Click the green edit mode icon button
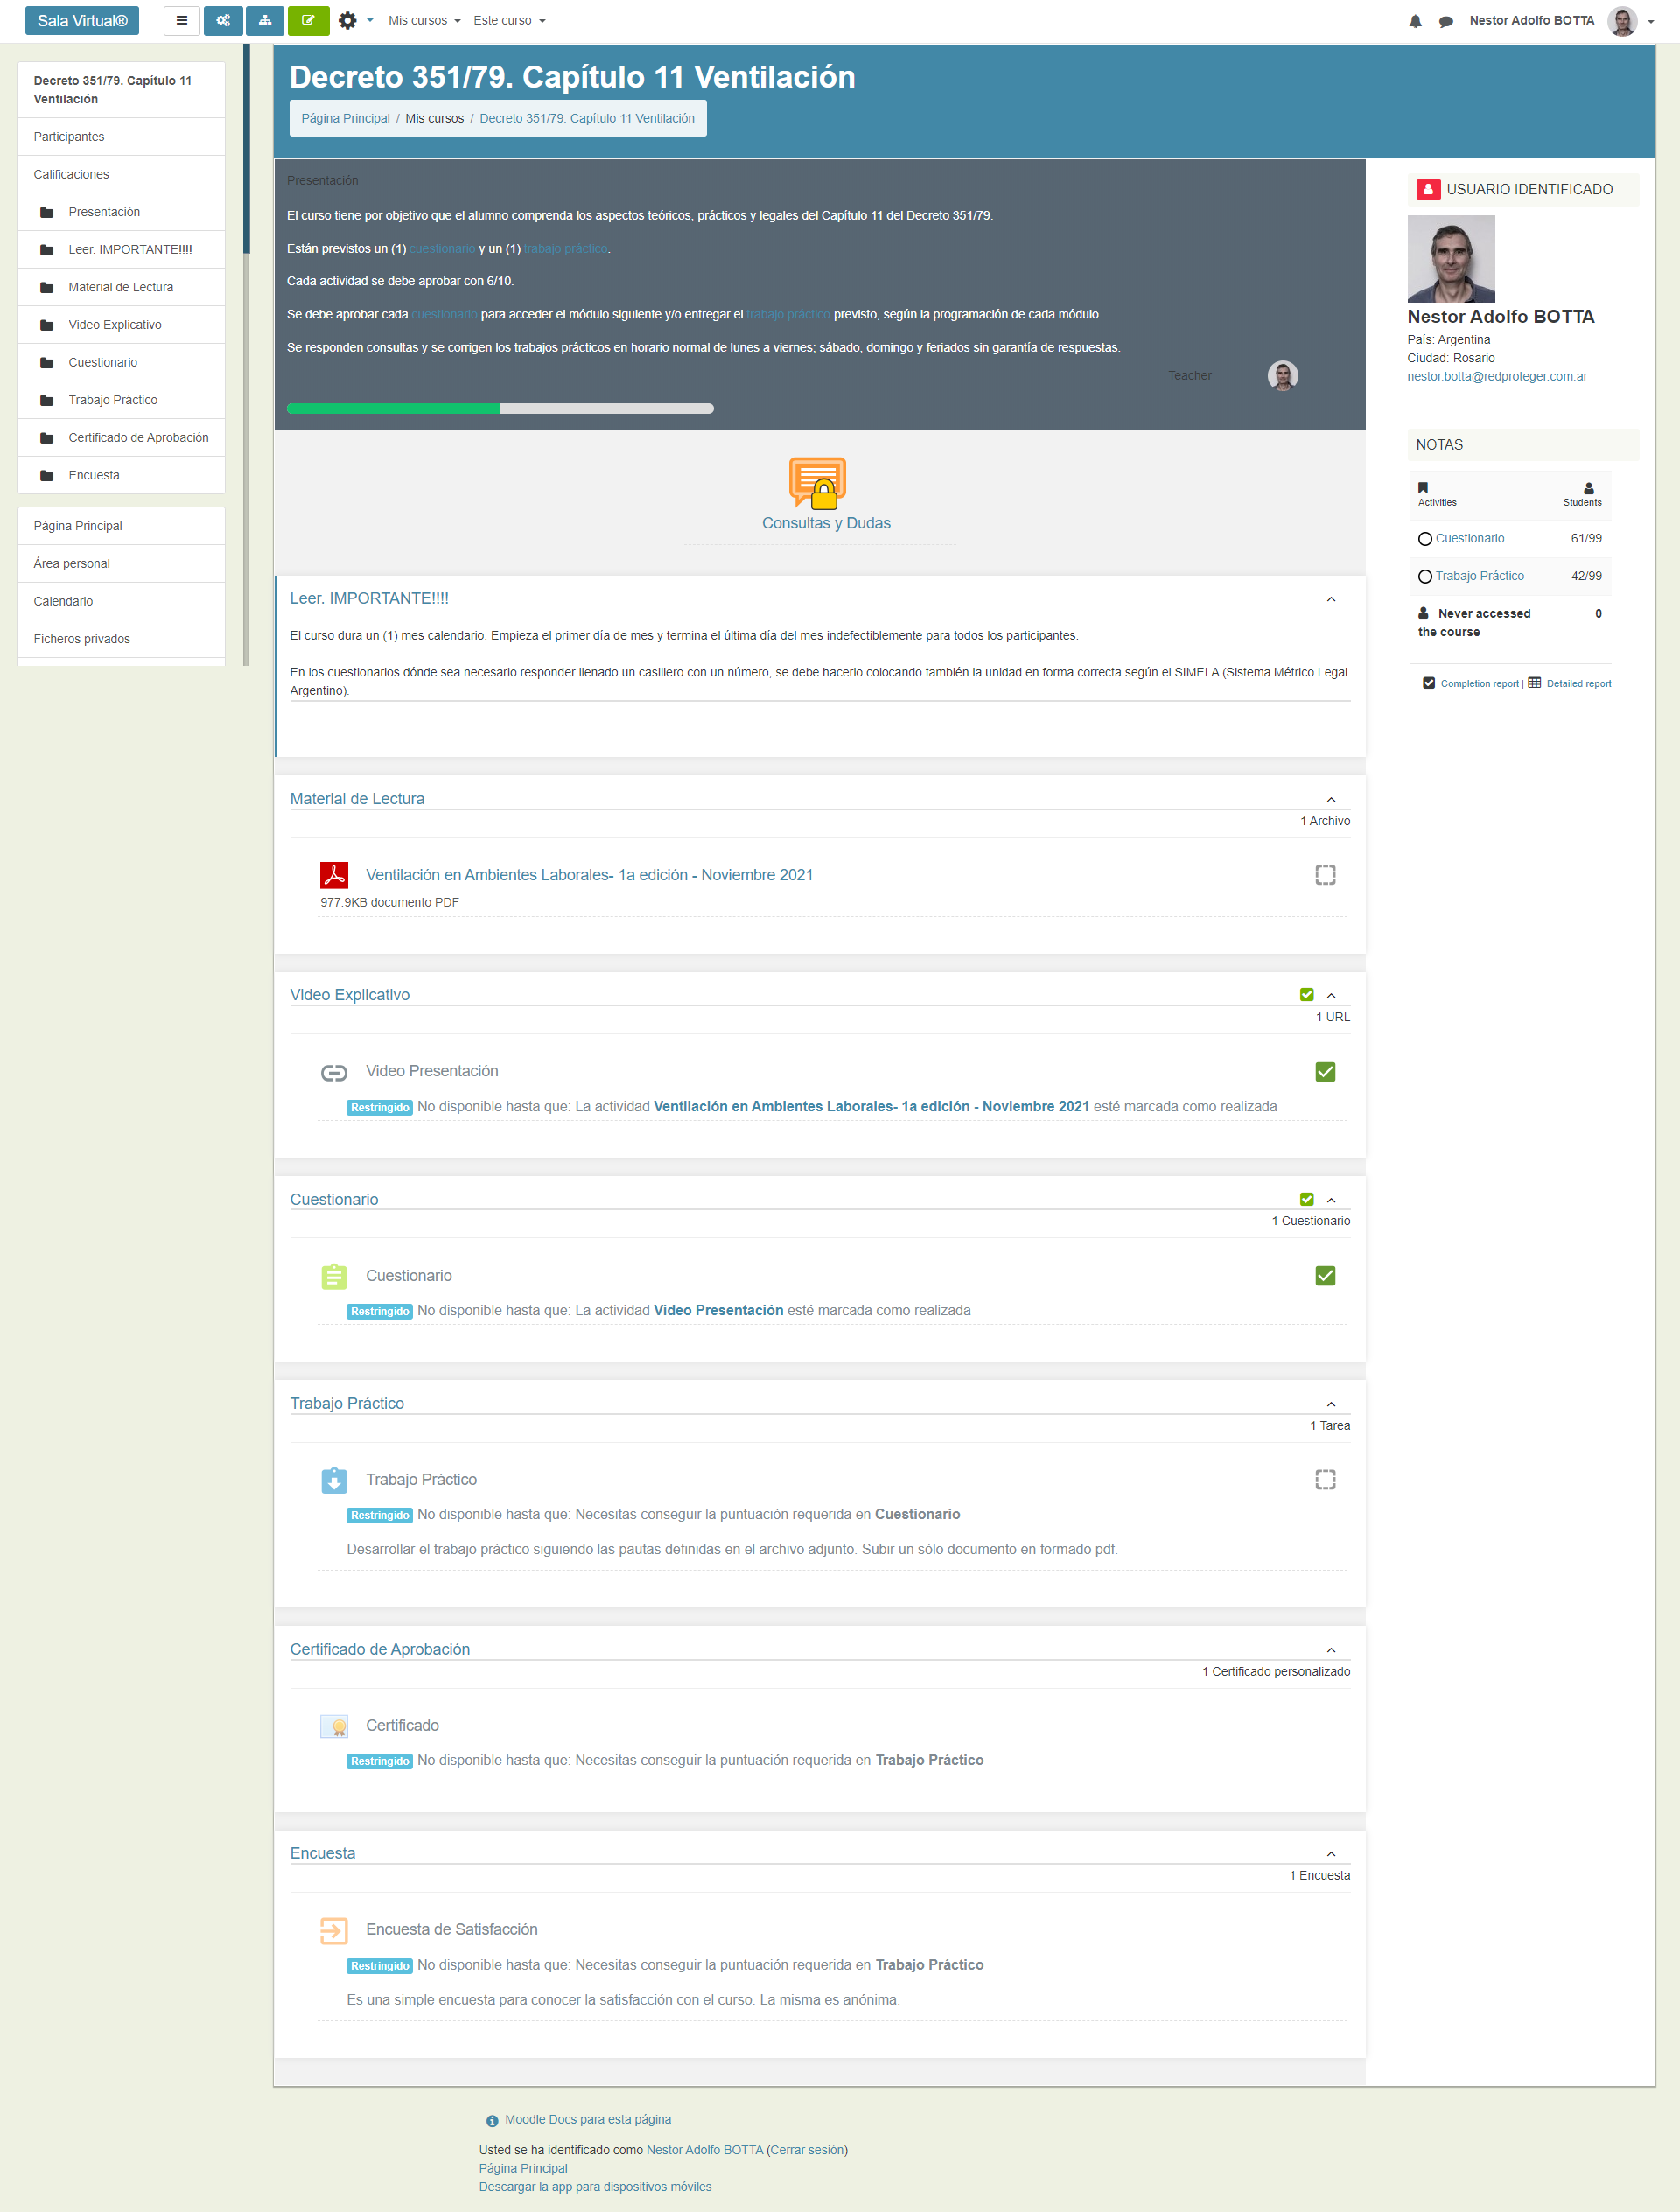This screenshot has width=1680, height=2212. tap(308, 20)
